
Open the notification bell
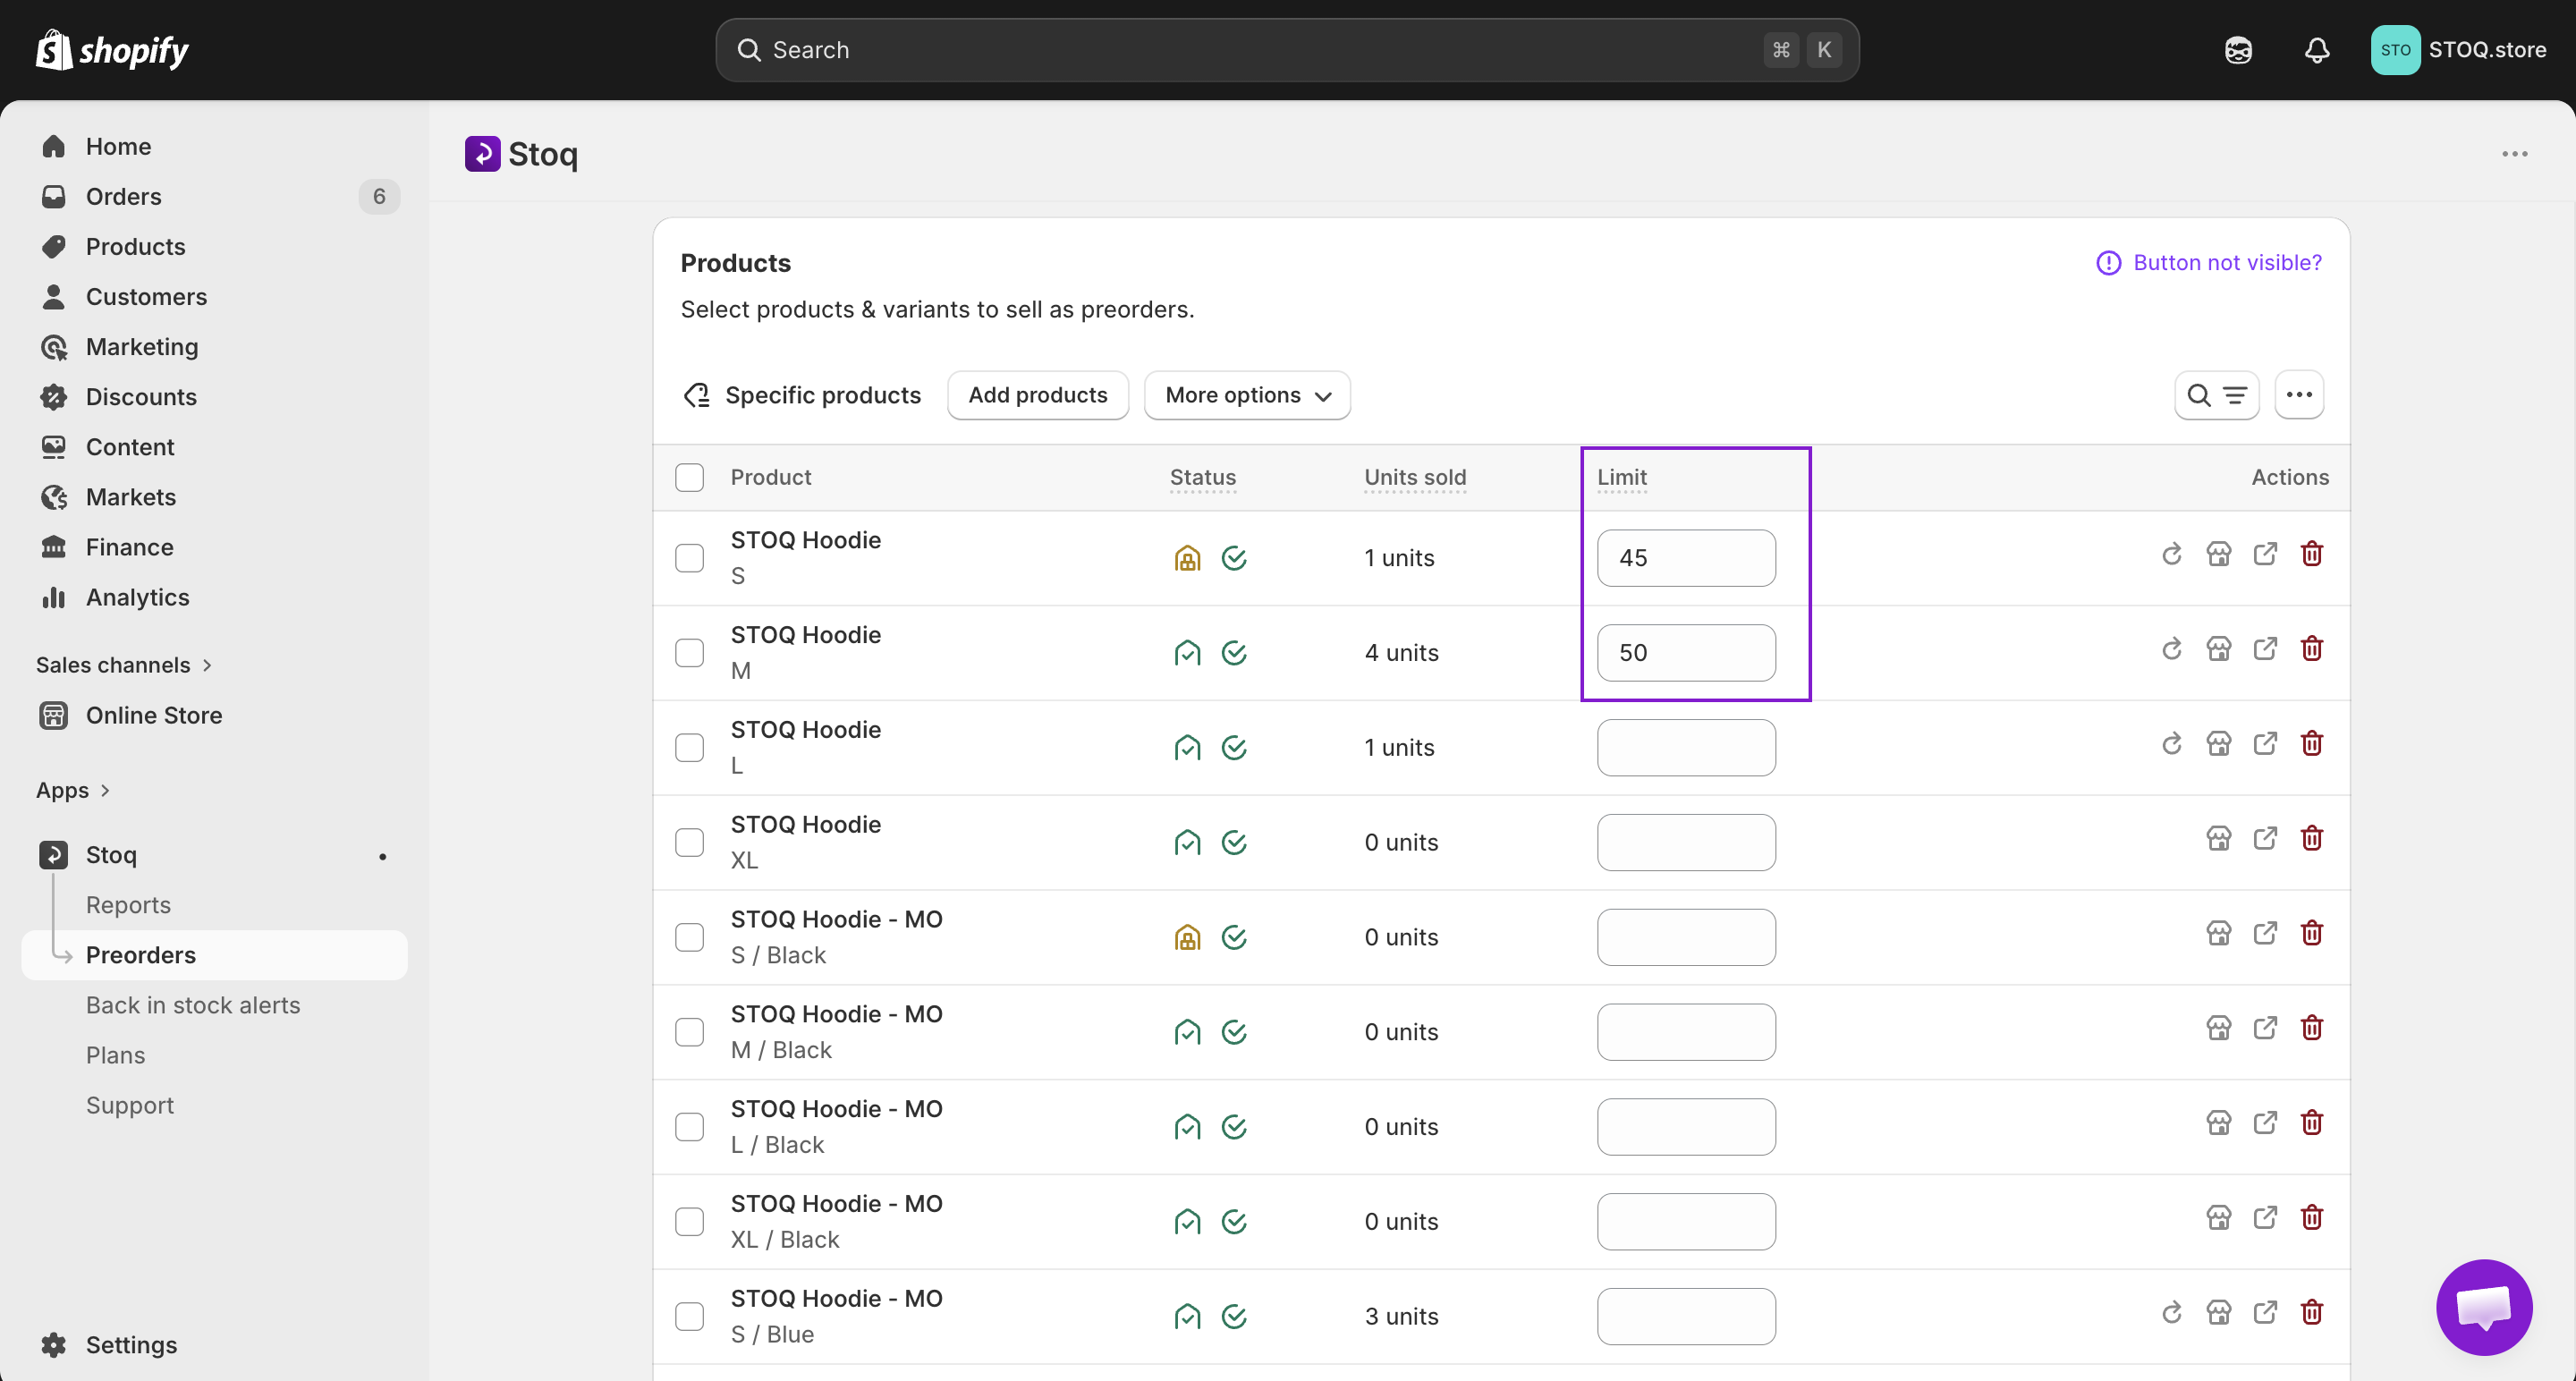[2317, 49]
